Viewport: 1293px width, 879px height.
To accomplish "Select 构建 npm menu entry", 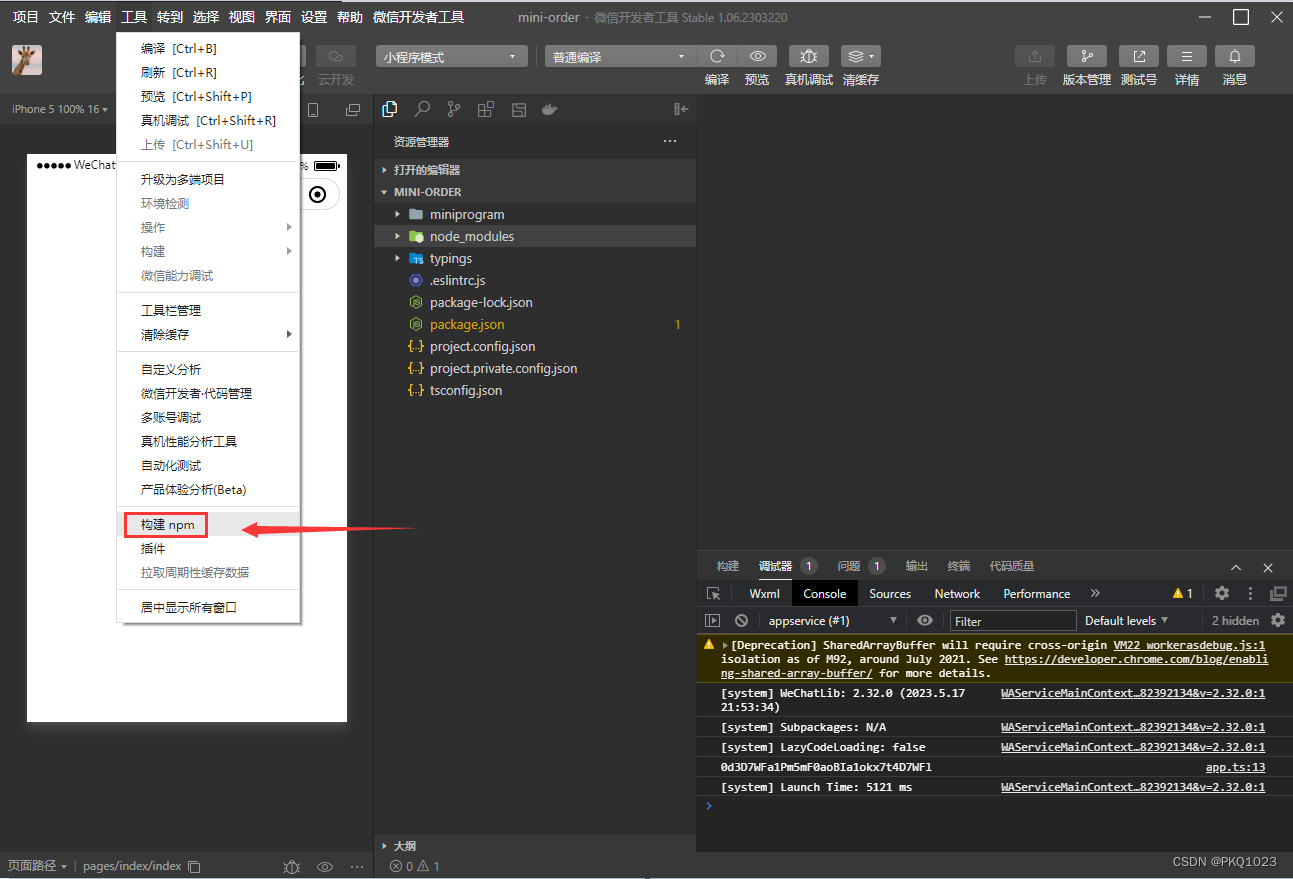I will [x=208, y=525].
